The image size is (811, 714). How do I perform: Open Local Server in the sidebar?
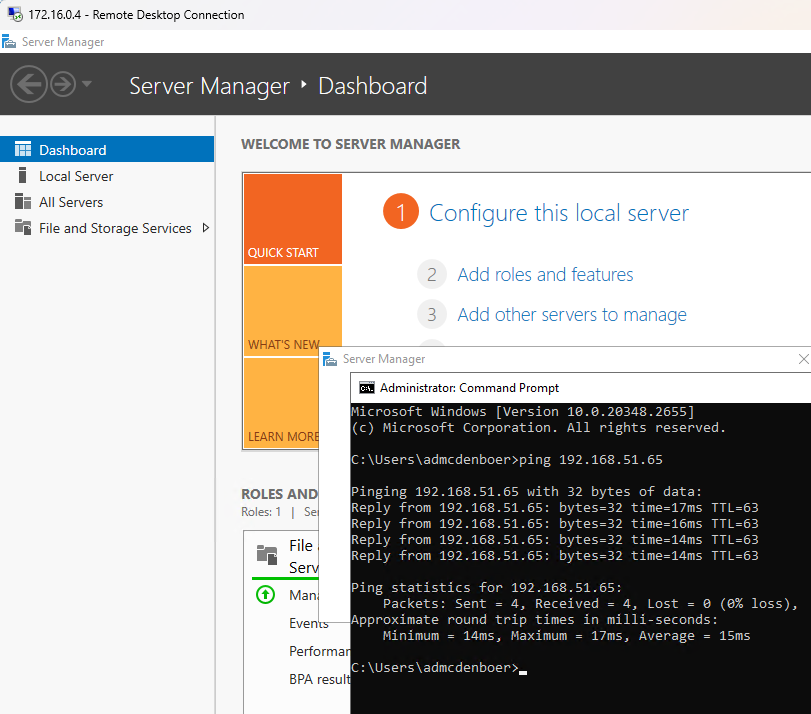tap(76, 176)
